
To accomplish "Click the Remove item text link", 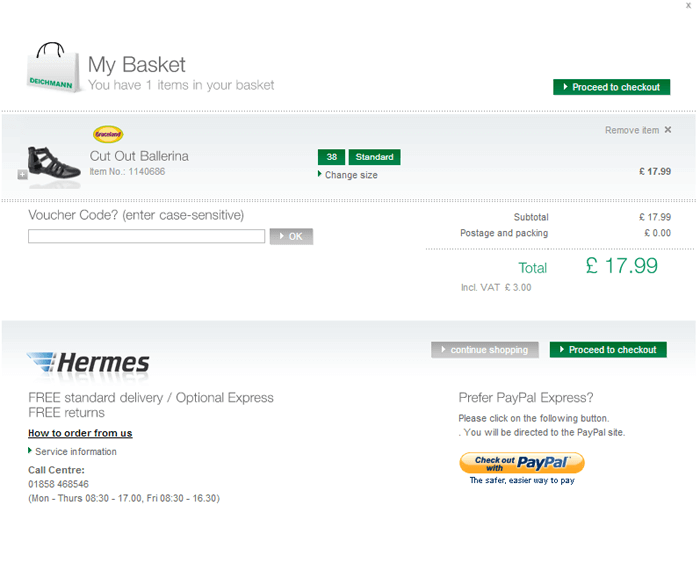I will (632, 130).
